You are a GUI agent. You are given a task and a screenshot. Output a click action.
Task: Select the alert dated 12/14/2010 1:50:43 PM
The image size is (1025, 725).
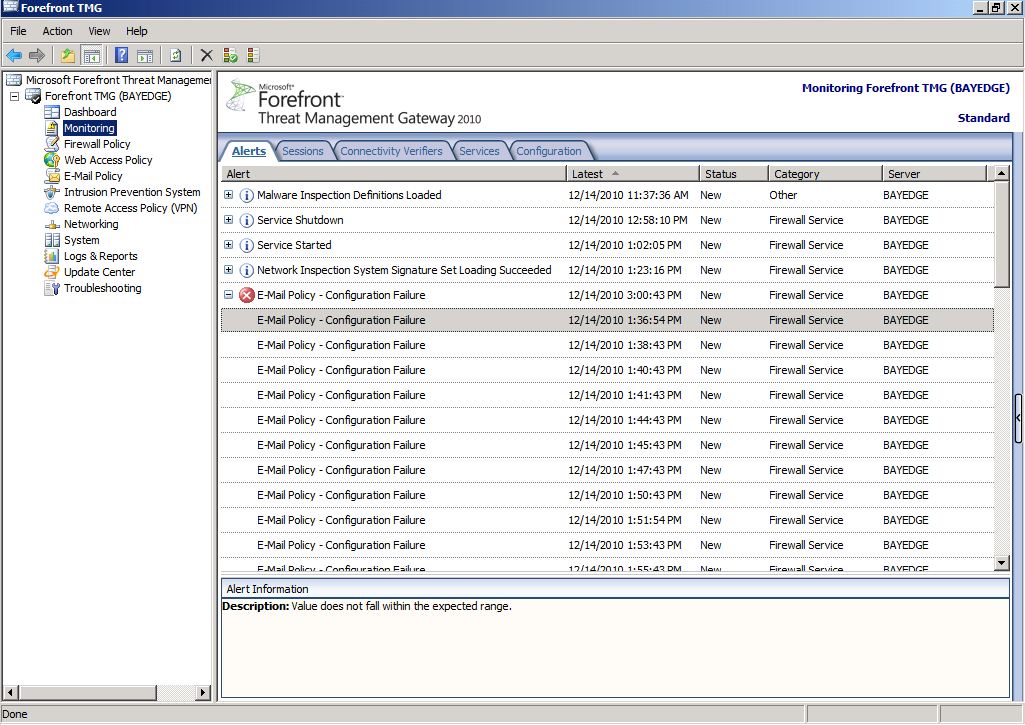(607, 495)
